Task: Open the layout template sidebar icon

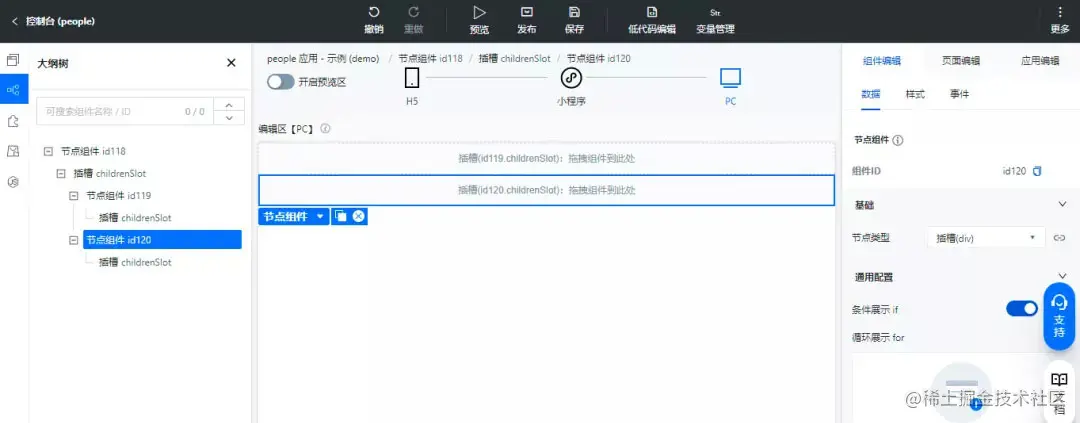Action: tap(13, 152)
